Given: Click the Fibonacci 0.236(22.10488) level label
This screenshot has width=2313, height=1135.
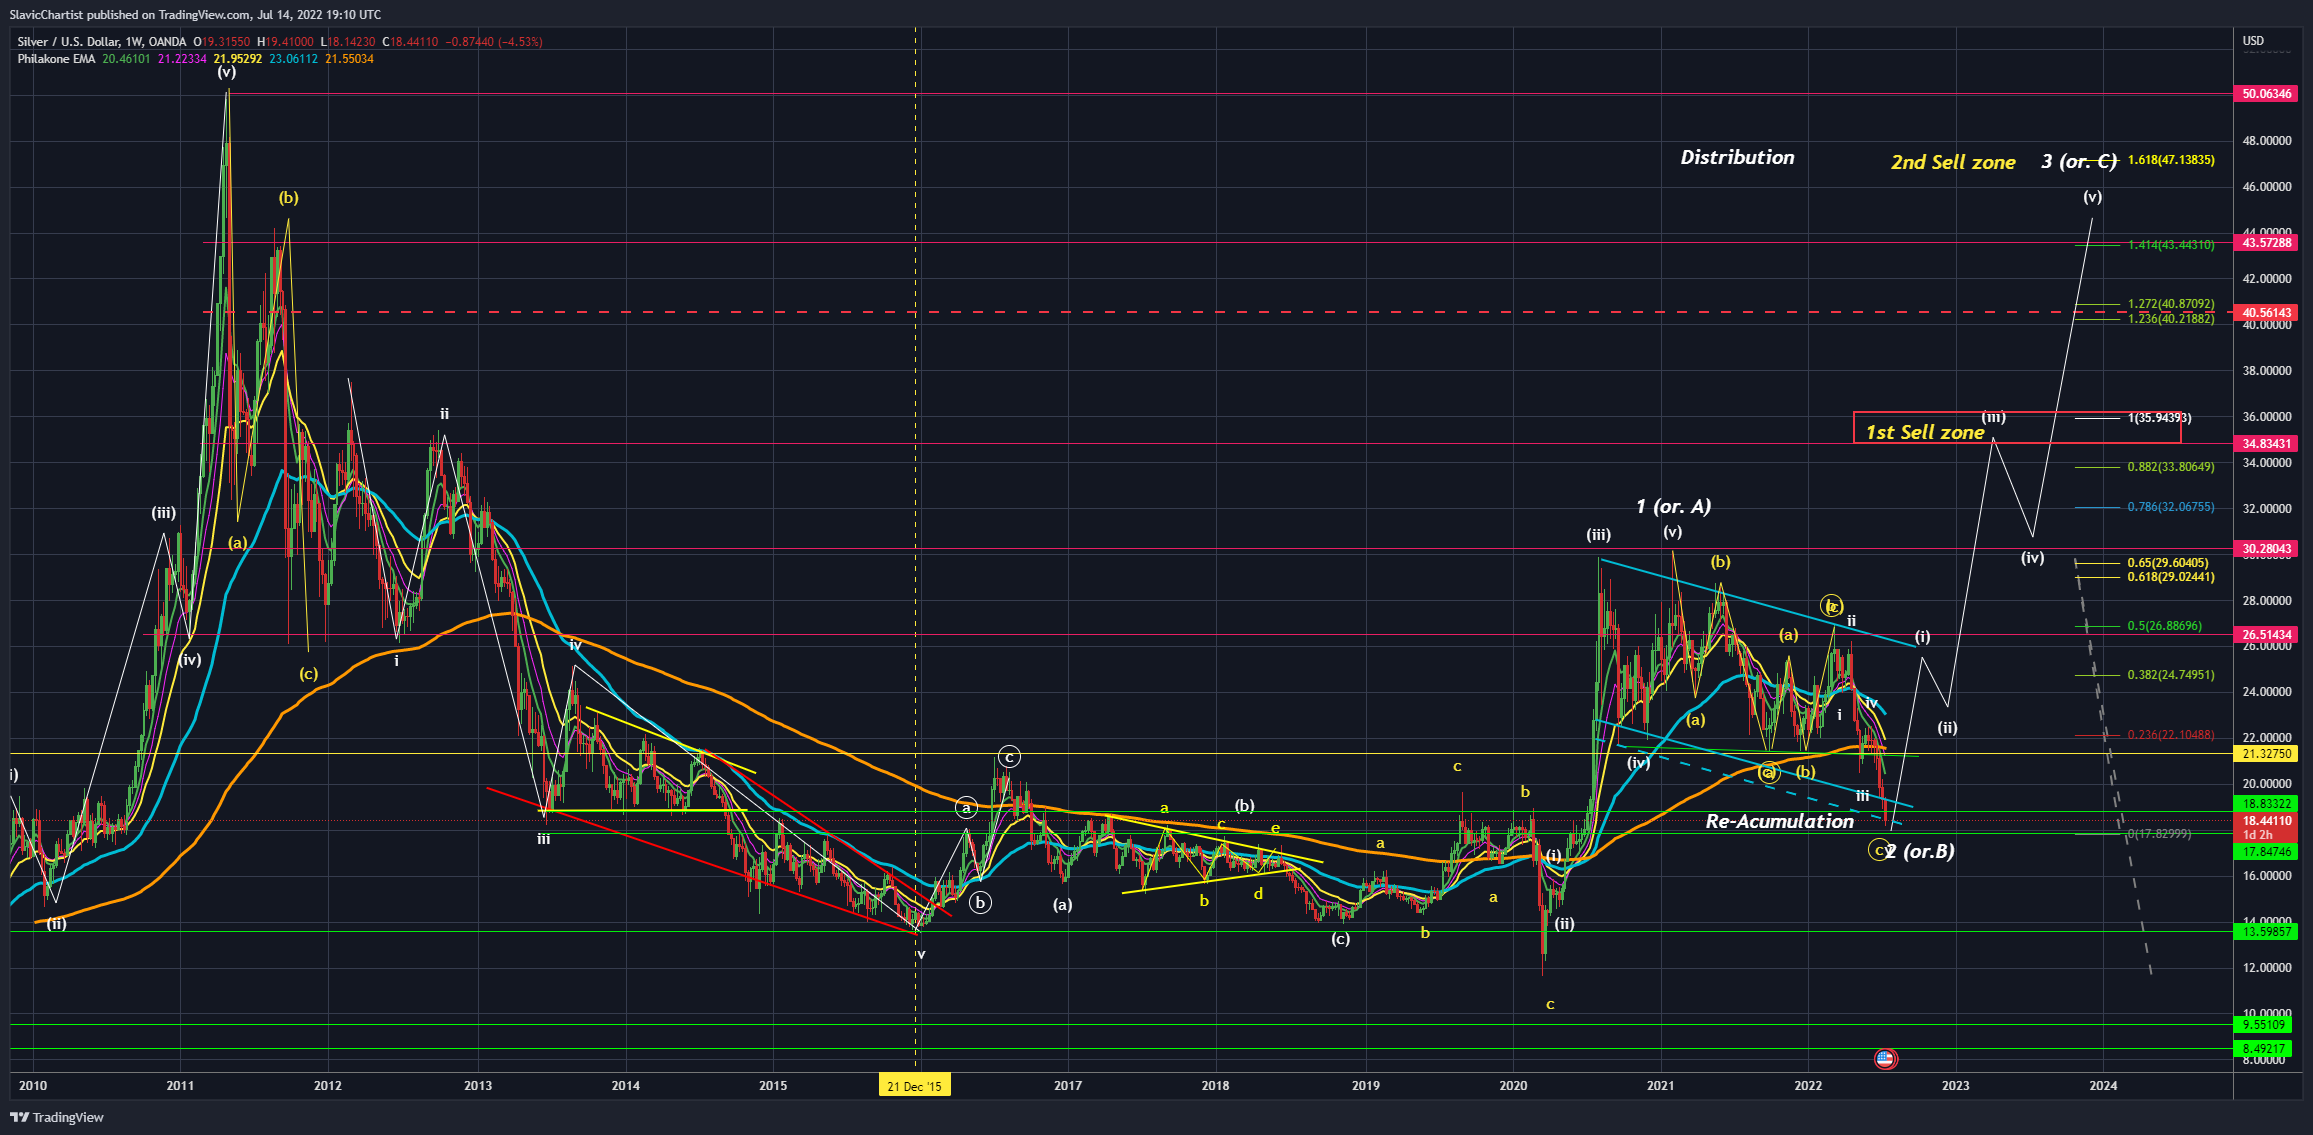Looking at the screenshot, I should click(2171, 735).
